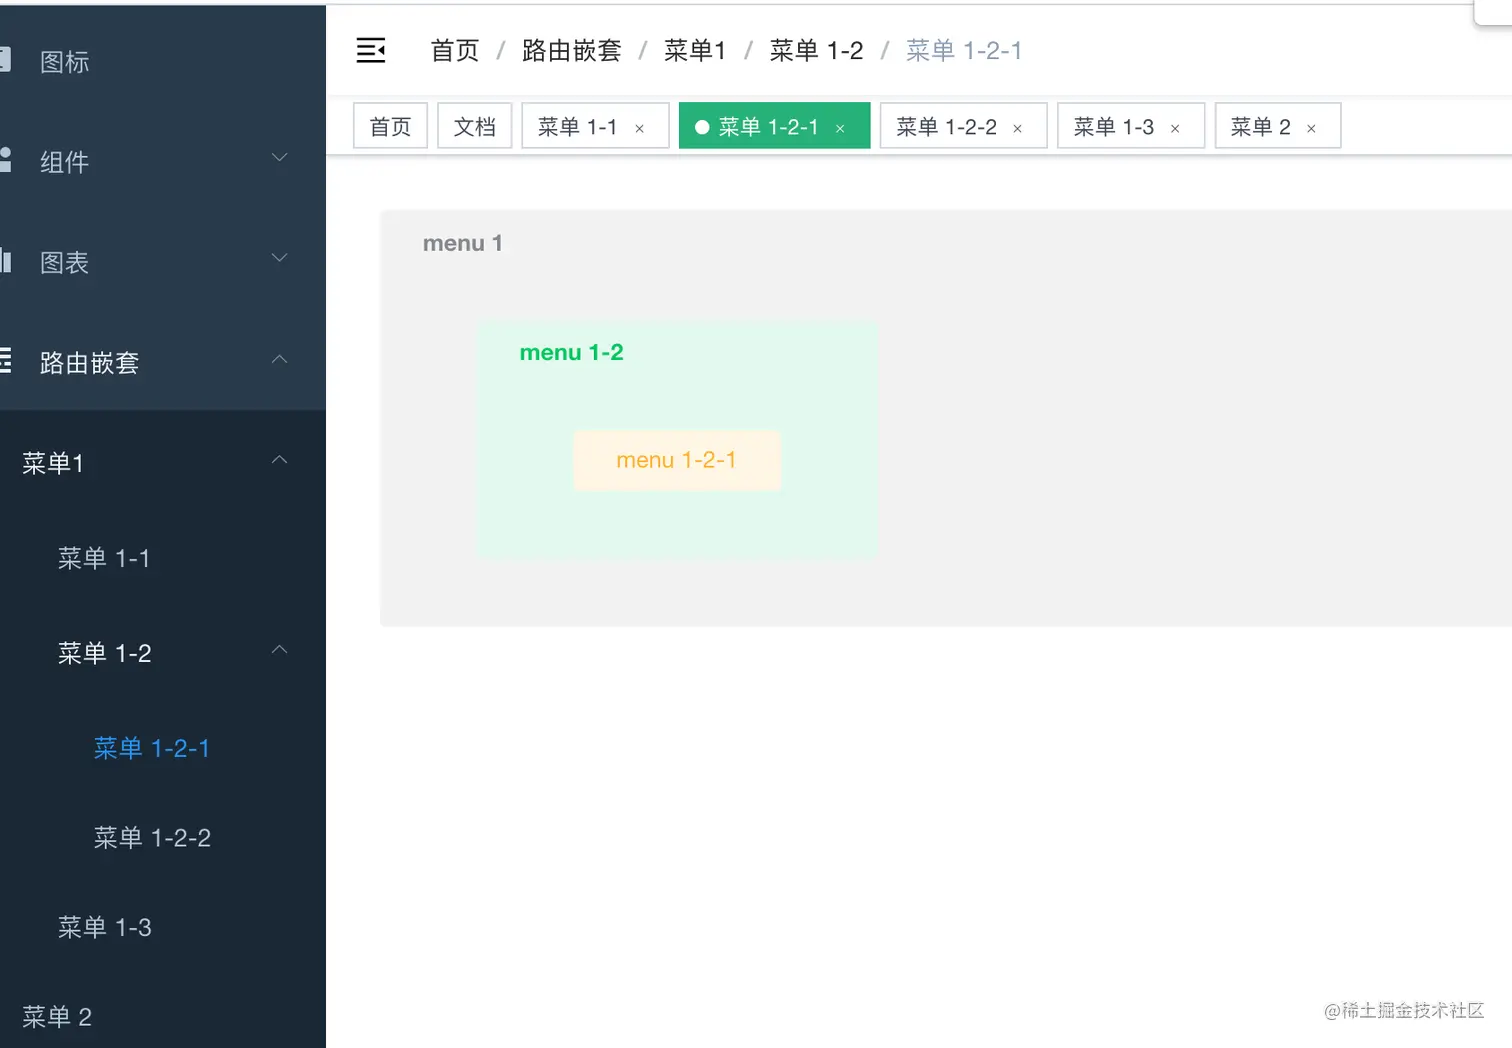Close the 菜单 1-3 tab
The image size is (1512, 1048).
pyautogui.click(x=1175, y=128)
